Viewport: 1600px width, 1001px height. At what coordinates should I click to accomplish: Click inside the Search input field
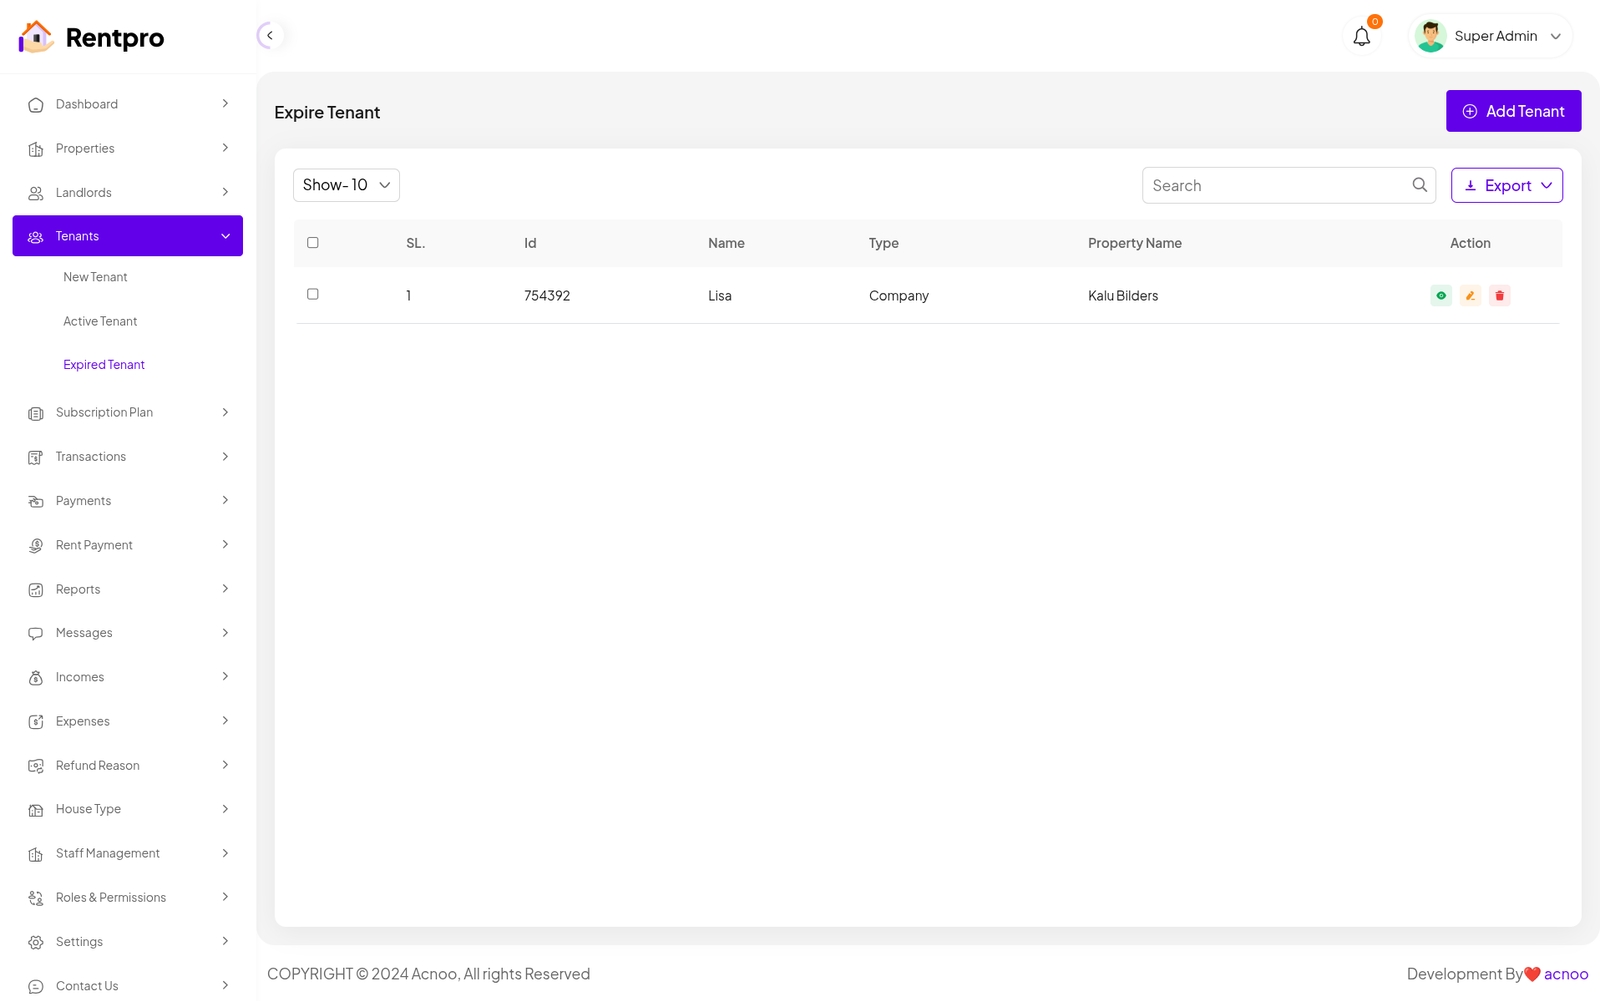pos(1275,185)
